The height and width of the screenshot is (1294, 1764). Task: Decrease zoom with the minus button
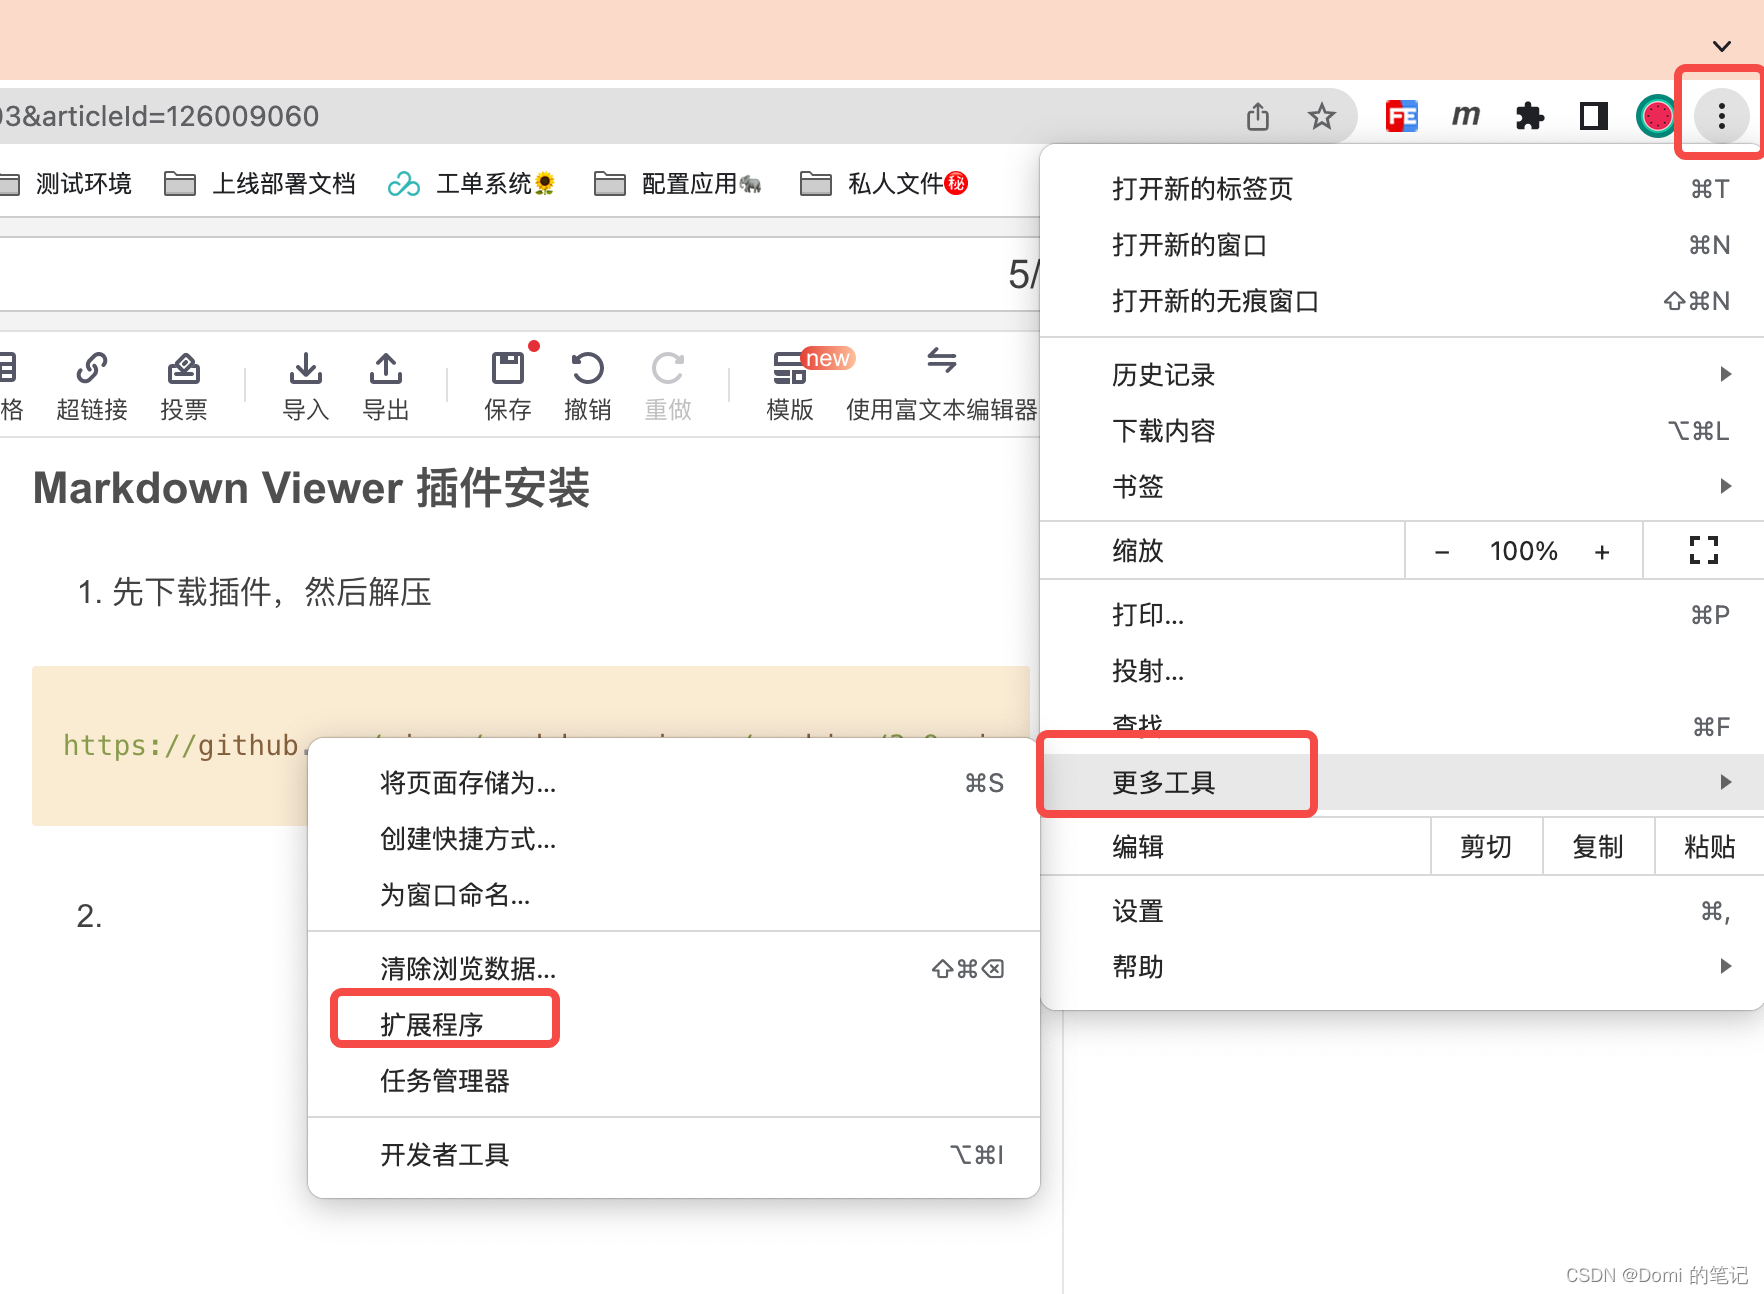pos(1442,551)
